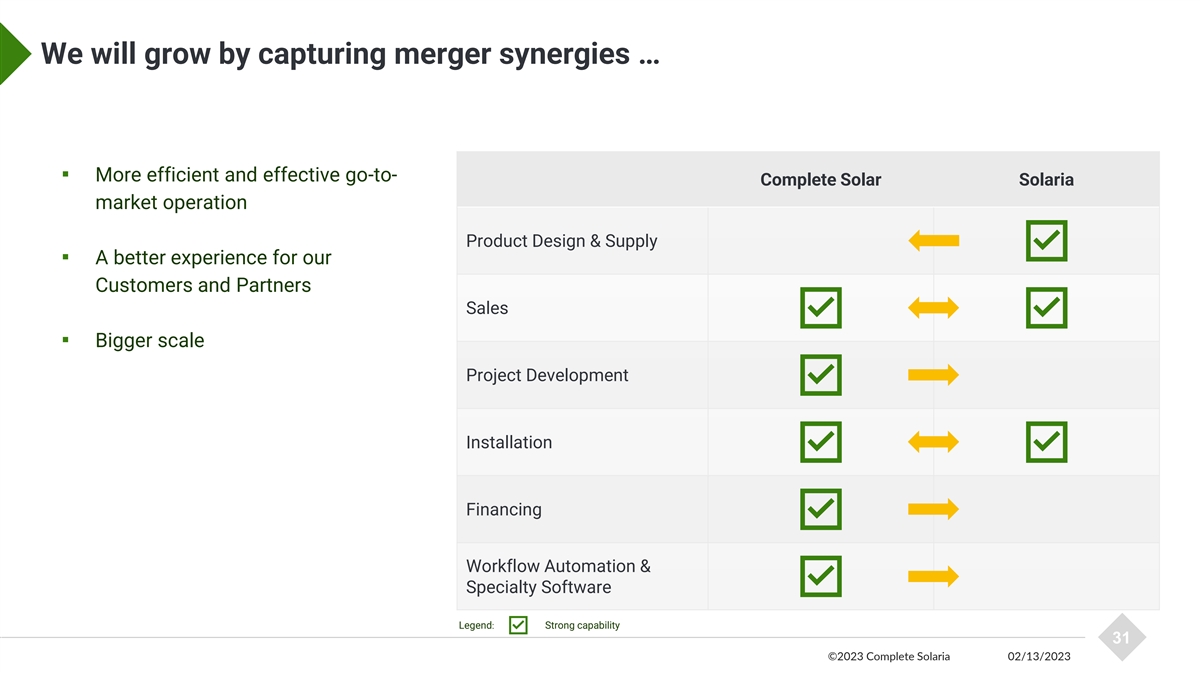Click Solaria's Installation checkmark
Image resolution: width=1200 pixels, height=675 pixels.
pos(1046,442)
